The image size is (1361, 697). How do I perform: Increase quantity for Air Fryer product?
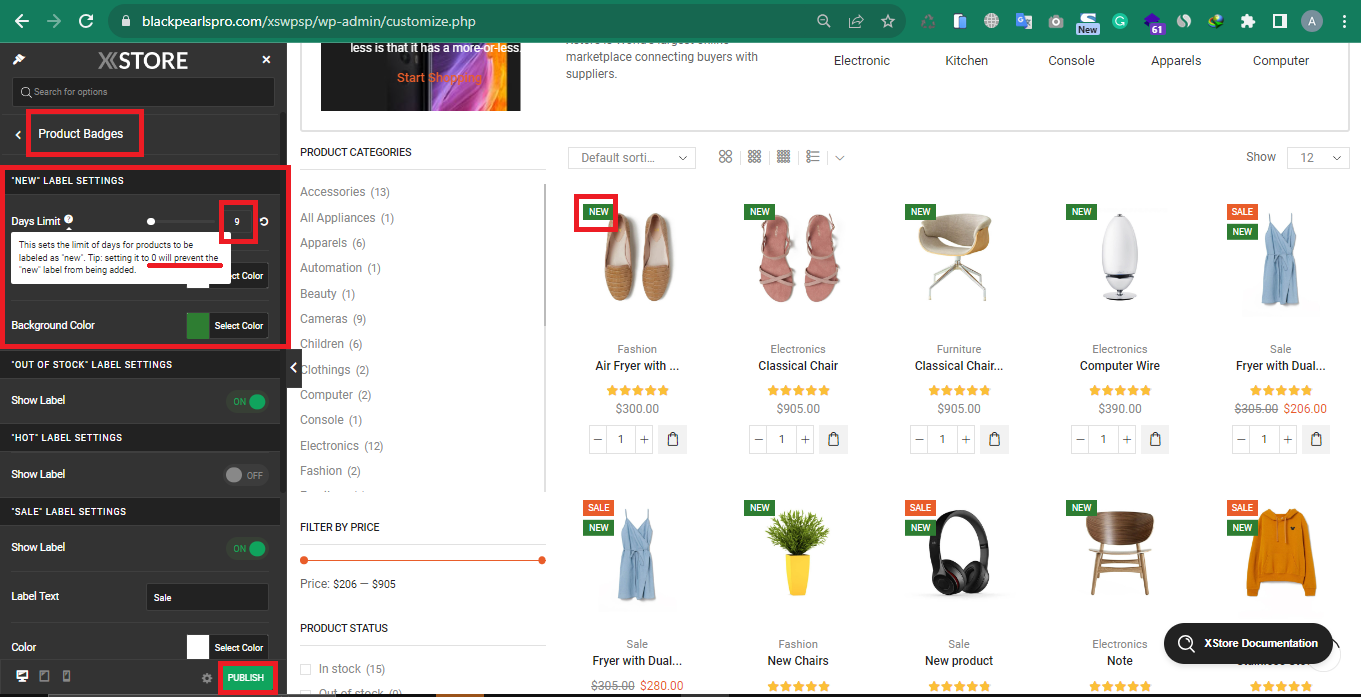[x=644, y=439]
